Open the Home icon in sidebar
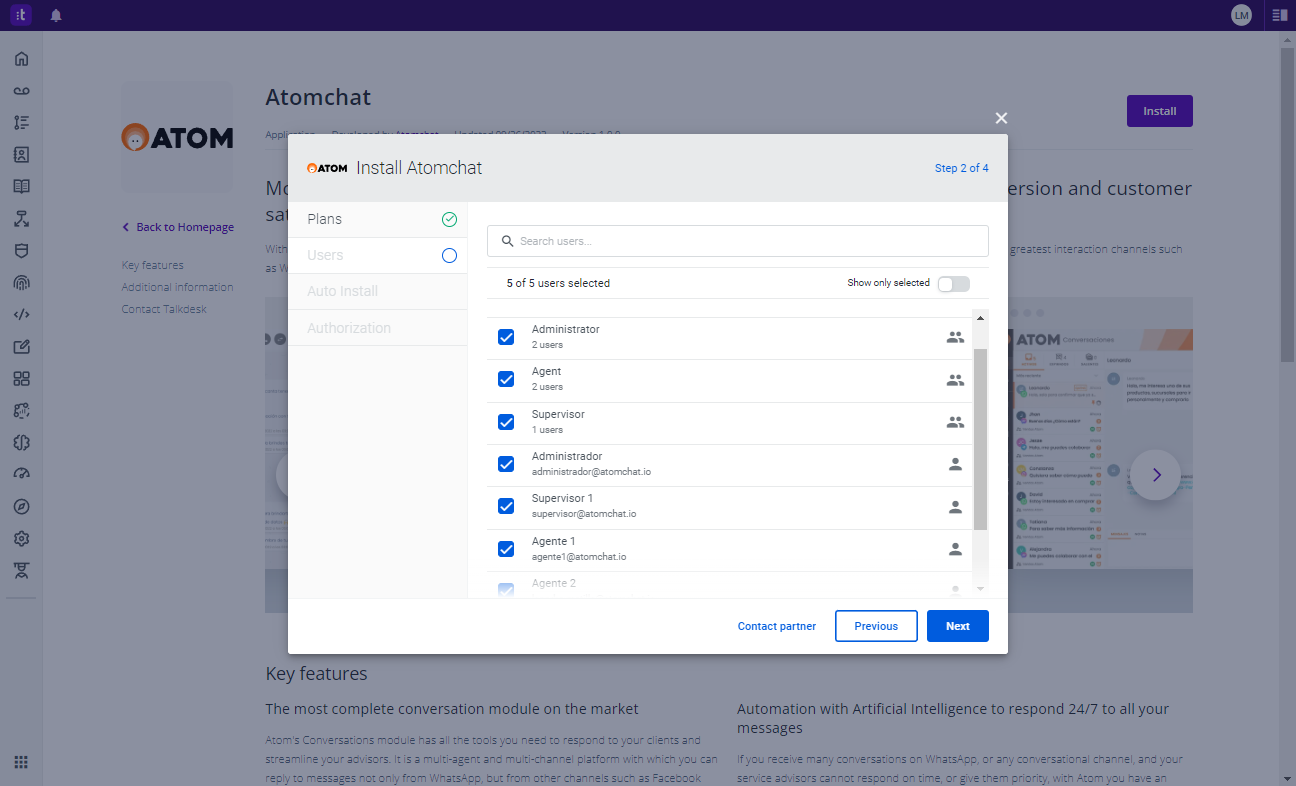Viewport: 1296px width, 786px height. click(21, 59)
